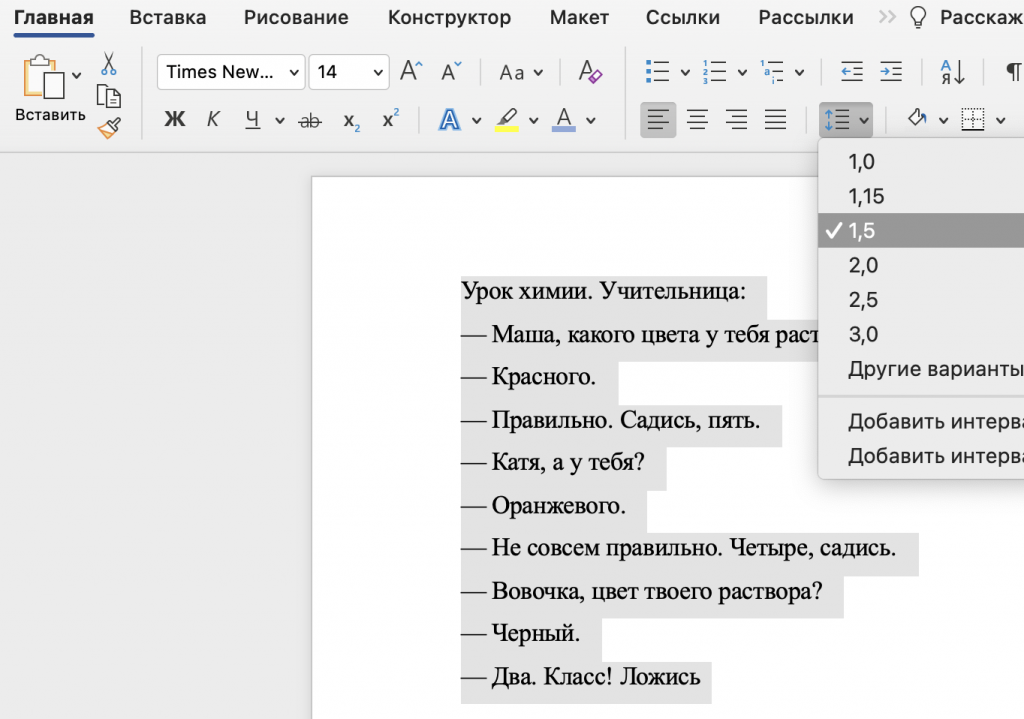Sort text with the А-Я sort icon
The image size is (1024, 719).
click(x=952, y=72)
